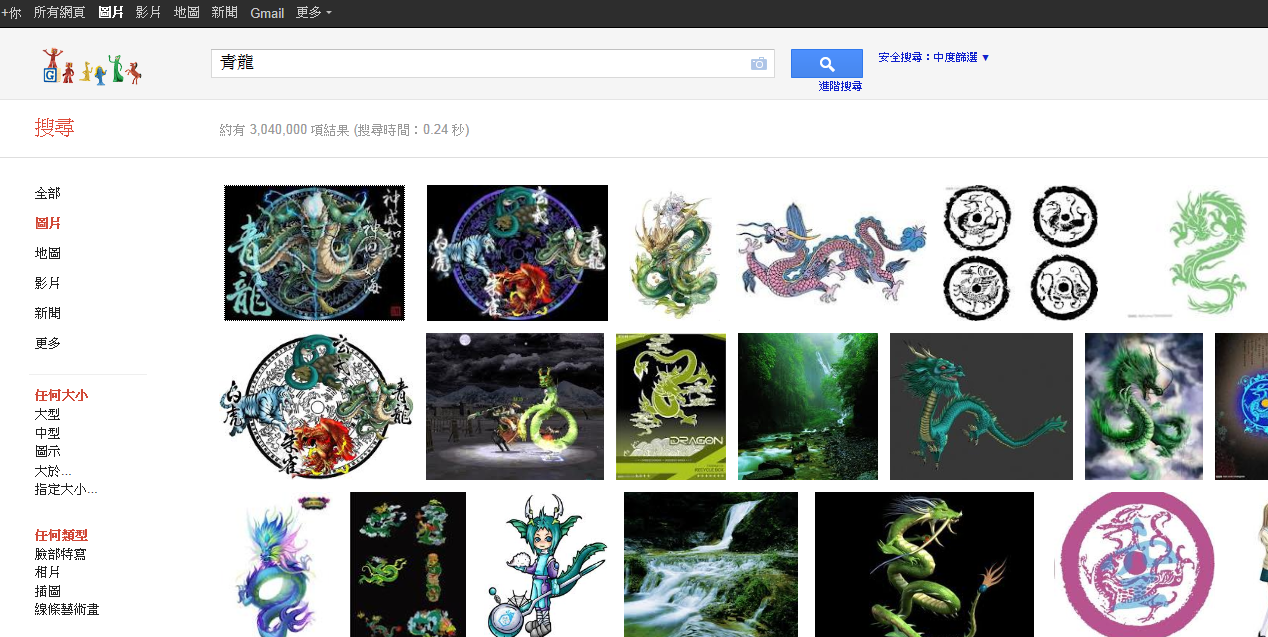
Task: Select 地圖 in the left sidebar
Action: [48, 253]
